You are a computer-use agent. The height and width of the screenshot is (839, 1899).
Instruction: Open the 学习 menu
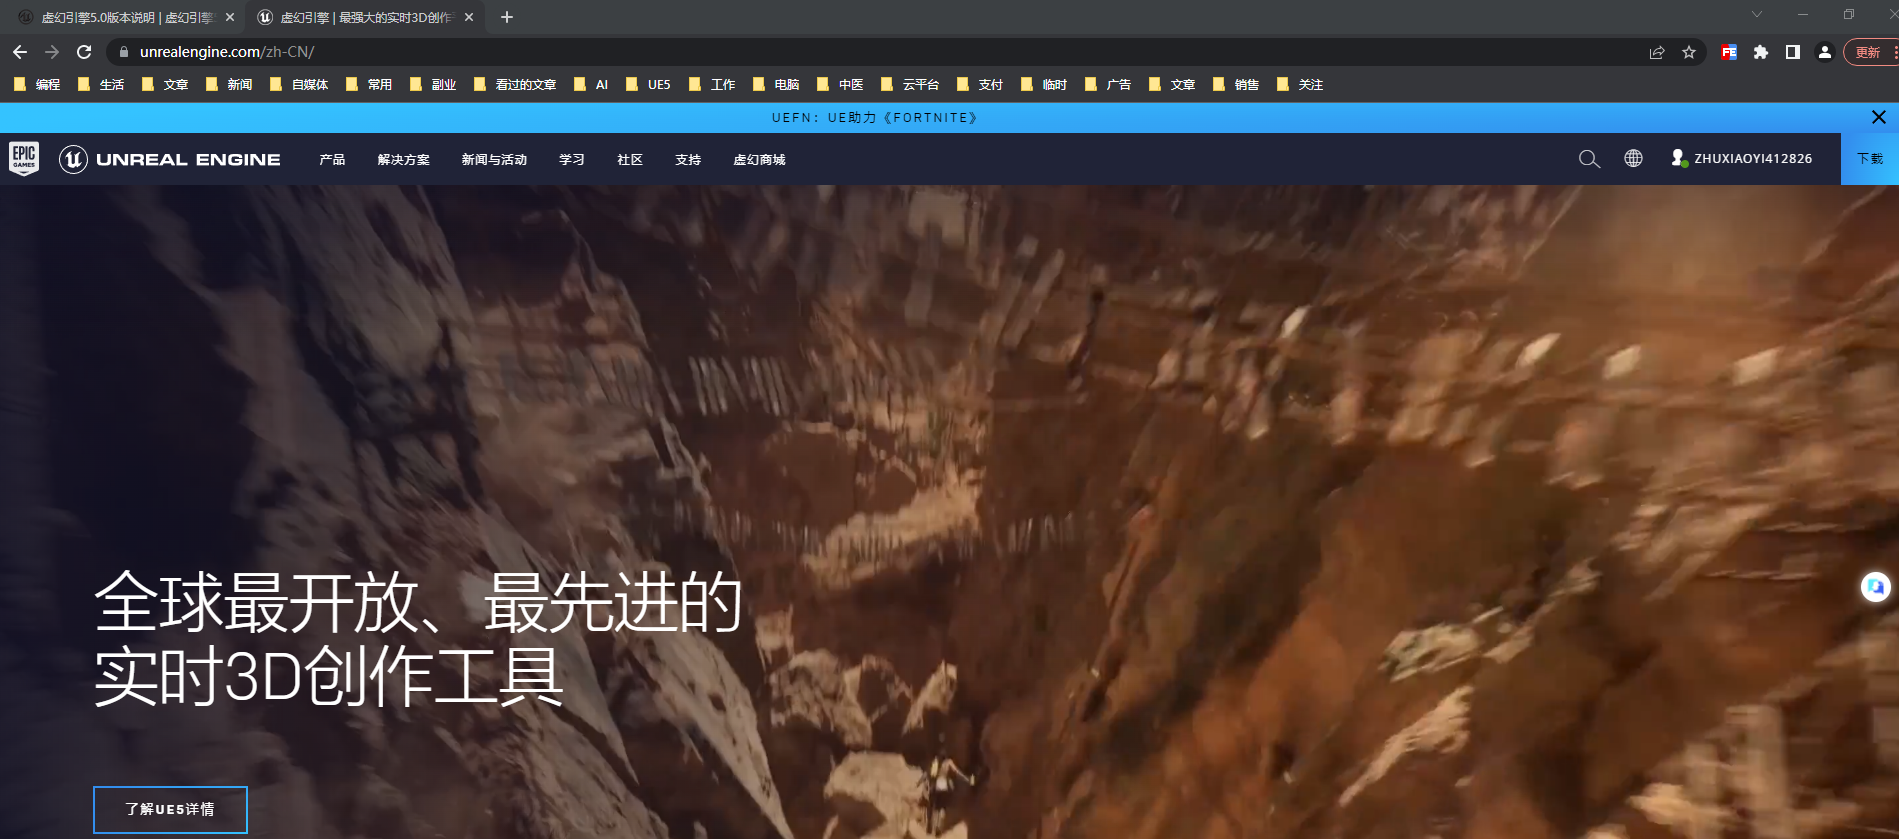point(572,159)
